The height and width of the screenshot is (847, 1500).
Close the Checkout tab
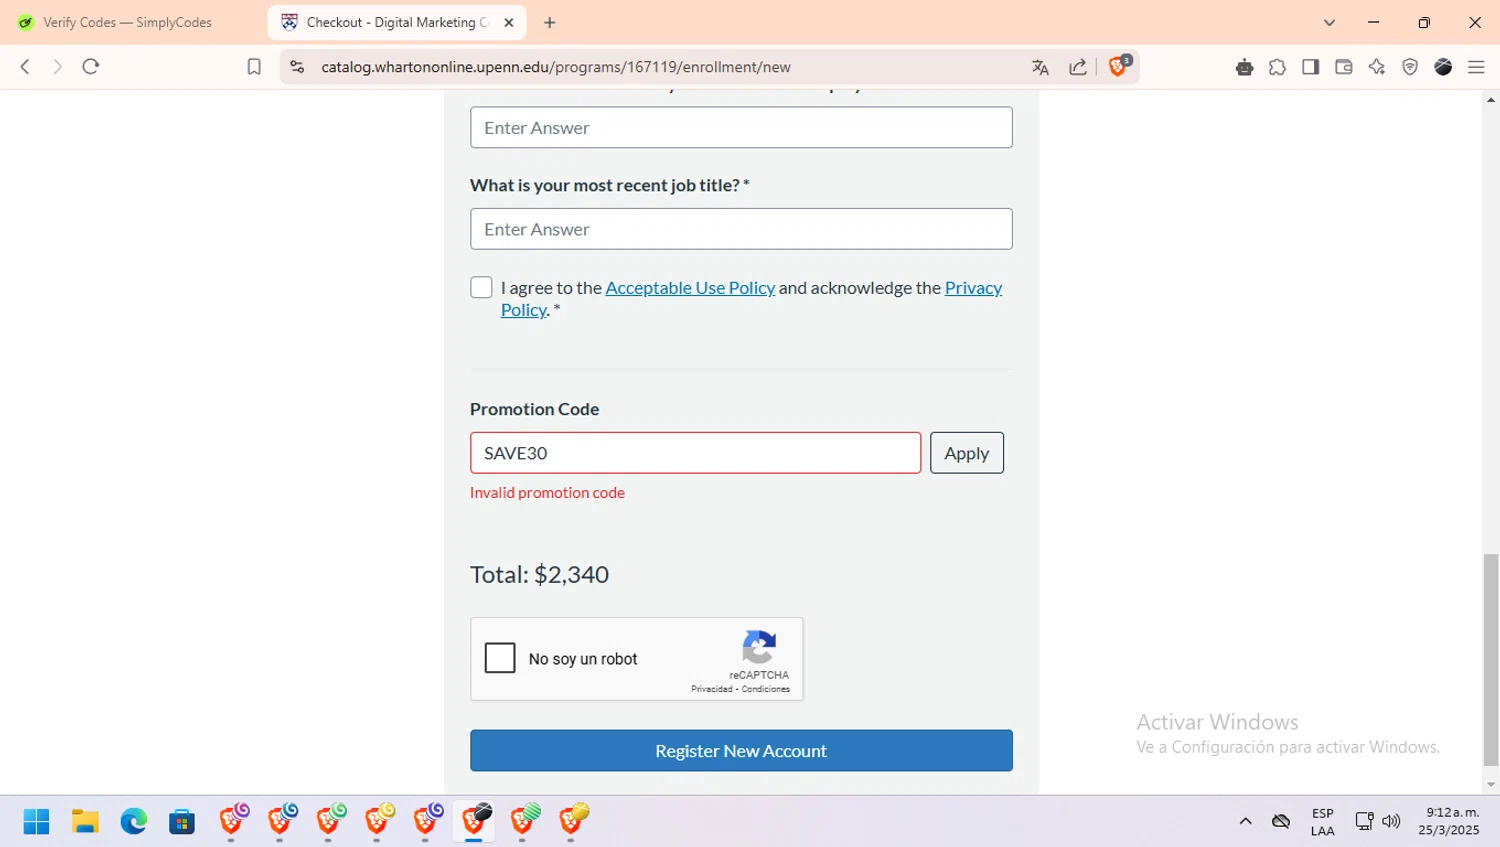[509, 22]
